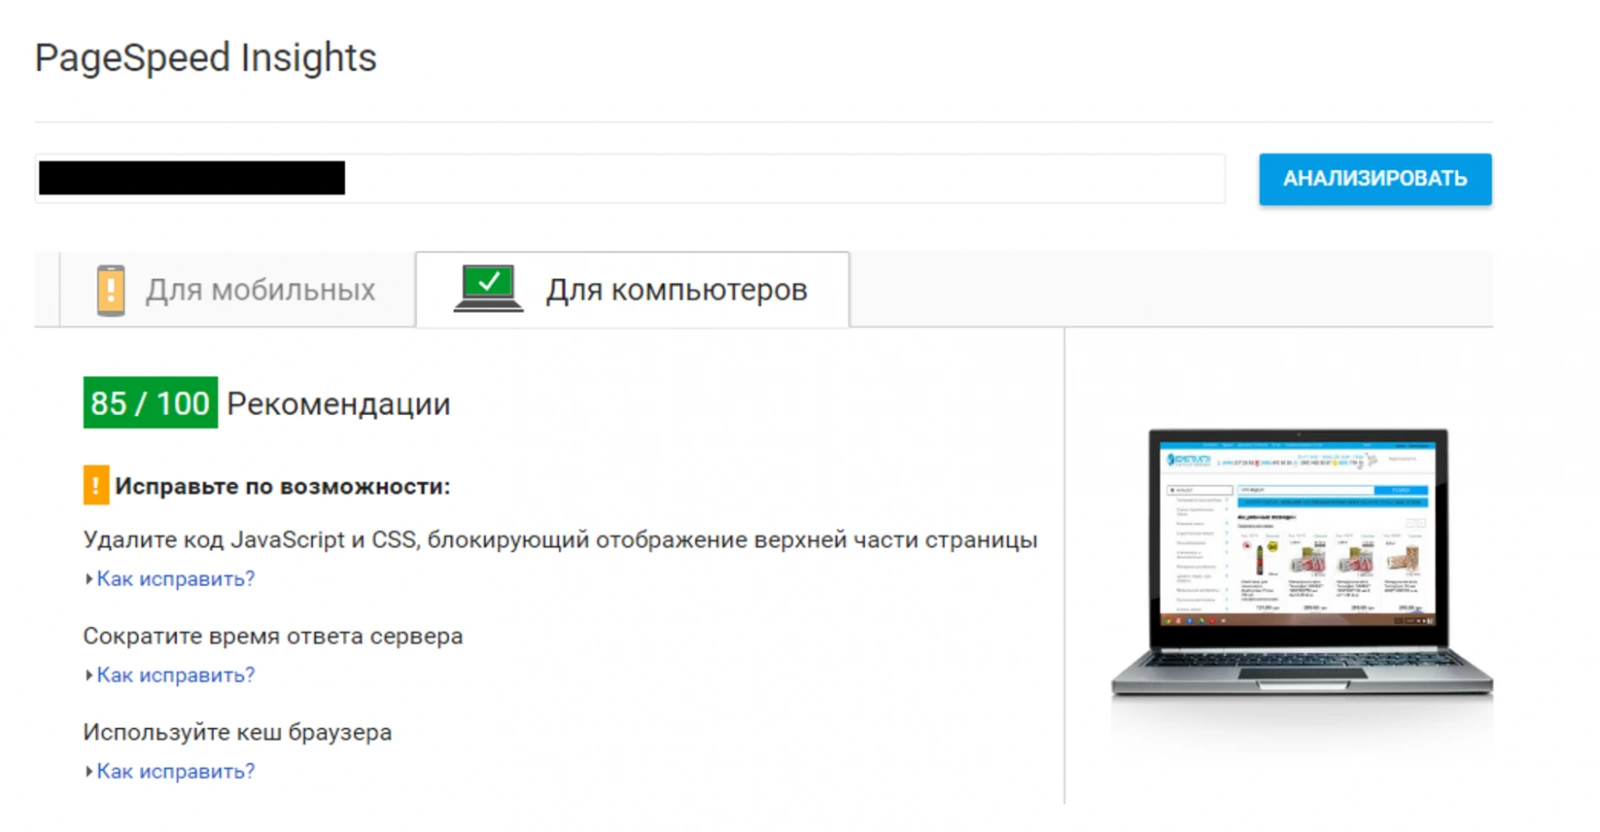The height and width of the screenshot is (832, 1600).
Task: Click the Сократите время ответа сервера text
Action: coord(273,636)
